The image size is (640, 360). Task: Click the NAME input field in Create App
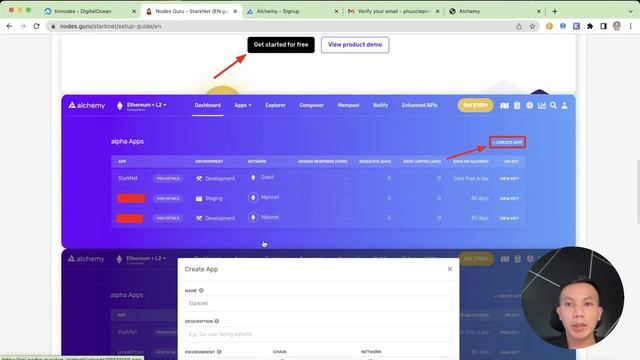(318, 303)
